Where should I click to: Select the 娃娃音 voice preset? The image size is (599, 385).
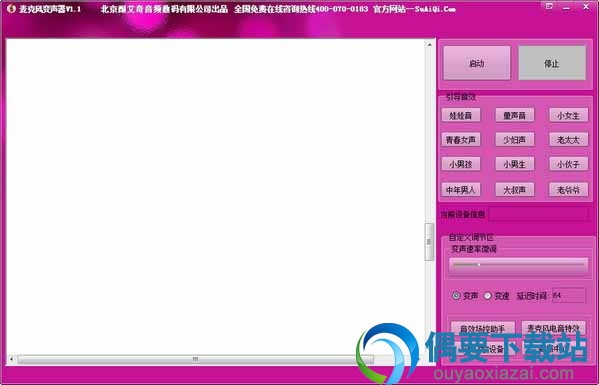[x=461, y=115]
